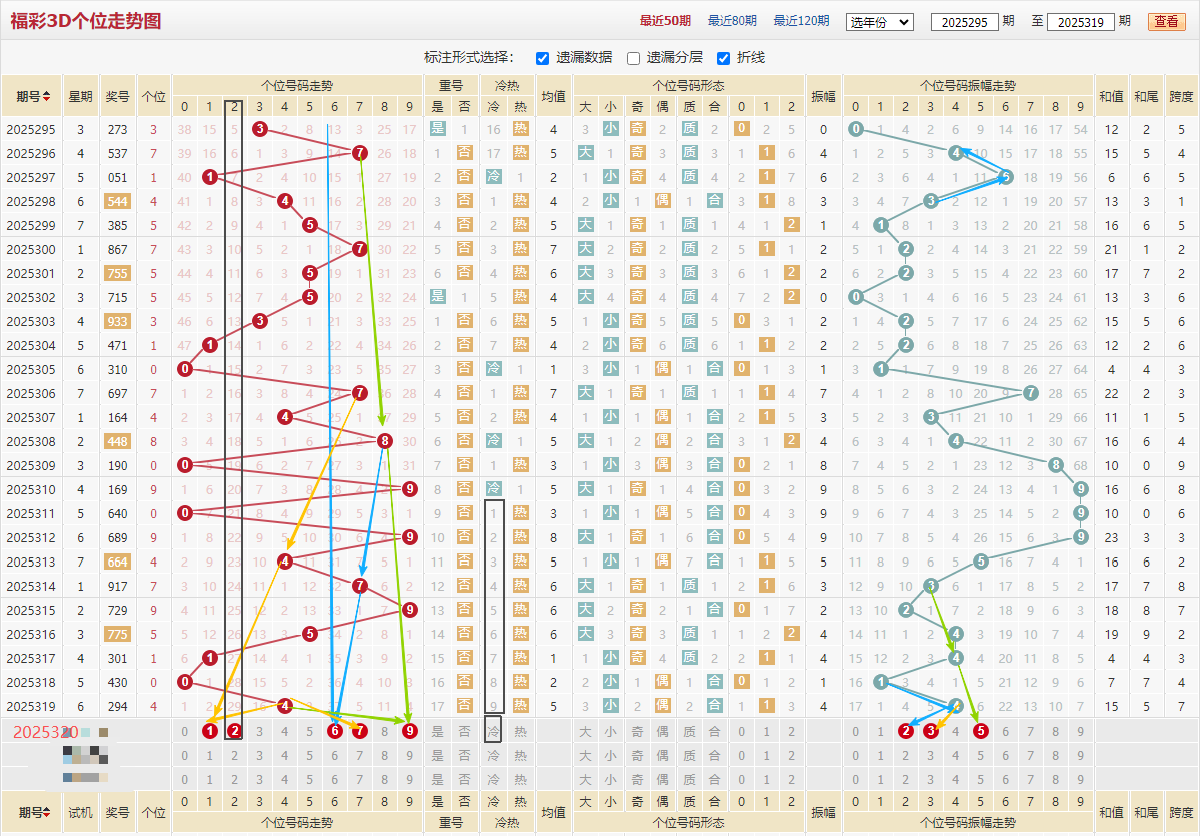
Task: Click award number 294 in row 2025319
Action: [118, 706]
